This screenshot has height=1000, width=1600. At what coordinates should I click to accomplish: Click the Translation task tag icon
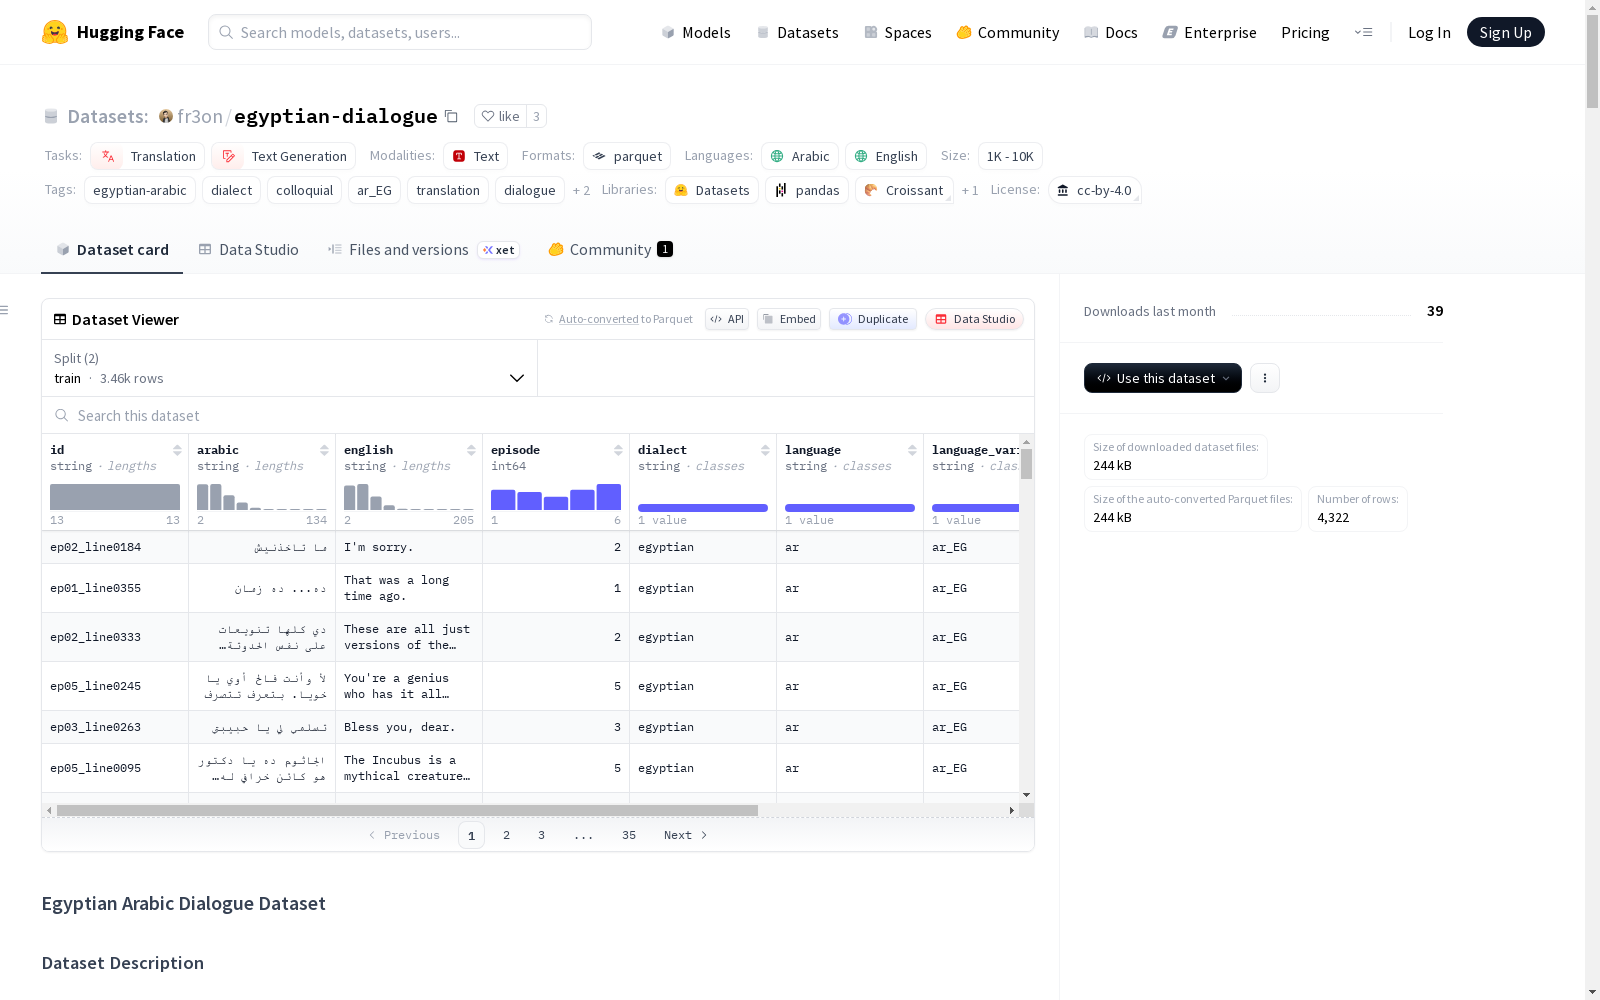pyautogui.click(x=109, y=156)
